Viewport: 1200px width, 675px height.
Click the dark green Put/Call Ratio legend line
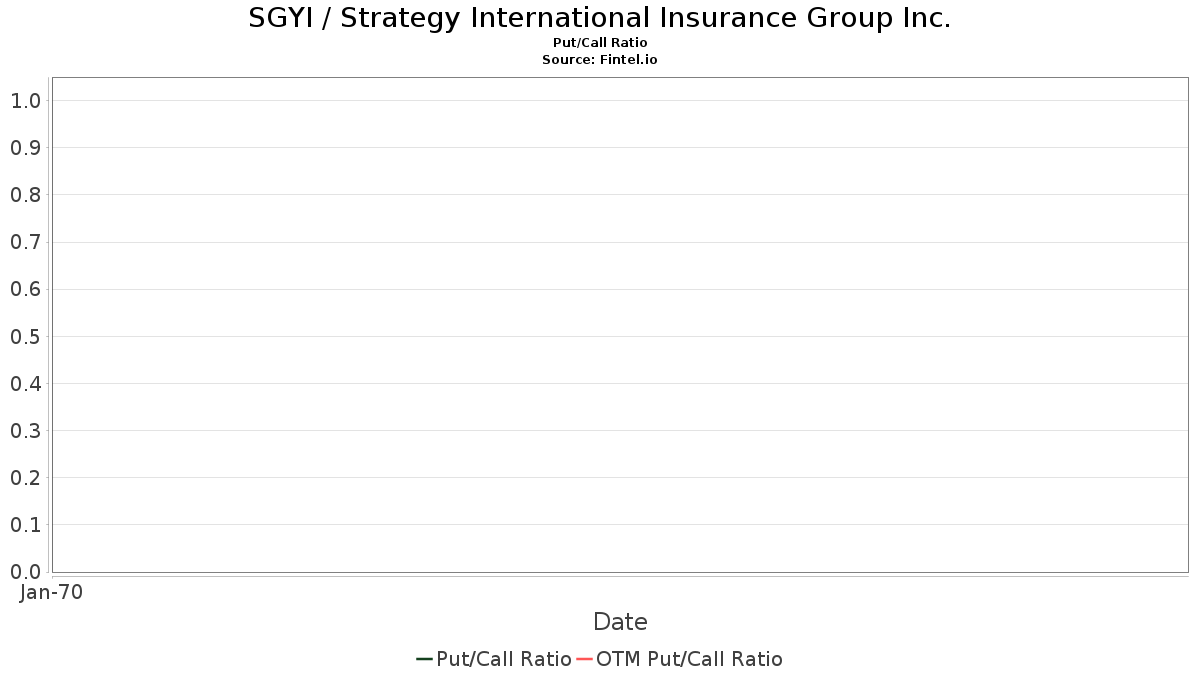(x=424, y=659)
